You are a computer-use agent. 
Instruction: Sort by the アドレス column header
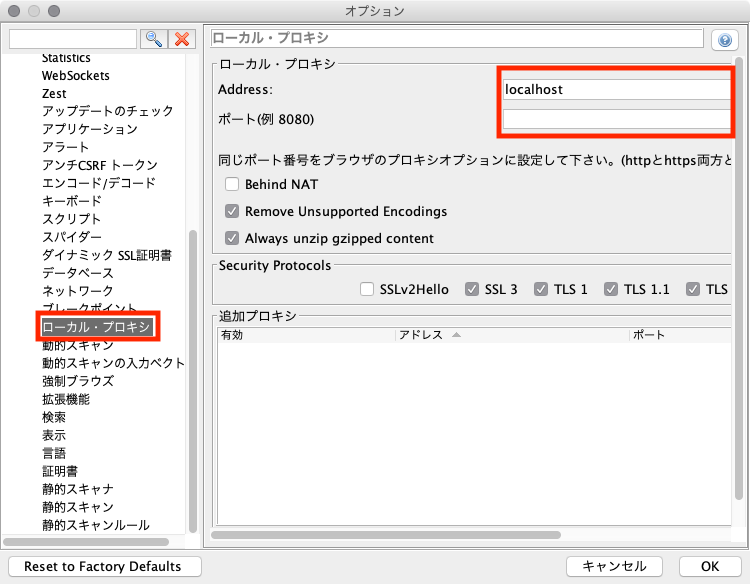pos(512,335)
